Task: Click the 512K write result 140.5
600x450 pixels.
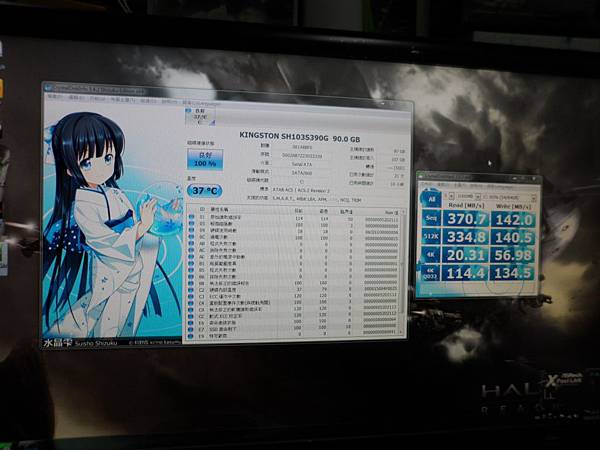Action: click(x=513, y=238)
